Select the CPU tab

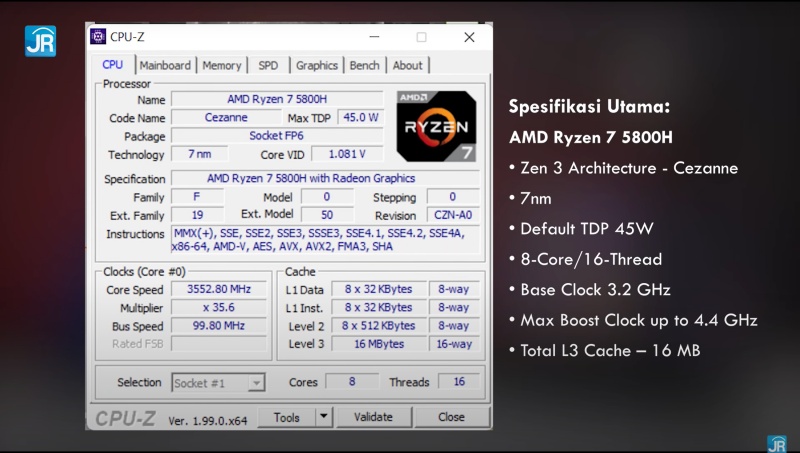coord(113,65)
